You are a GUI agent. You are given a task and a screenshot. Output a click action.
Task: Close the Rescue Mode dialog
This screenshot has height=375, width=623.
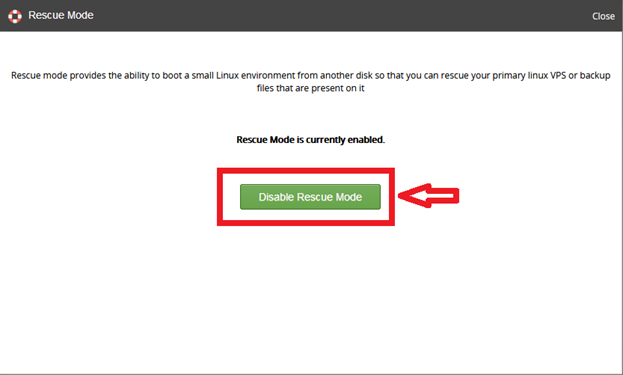[x=603, y=16]
